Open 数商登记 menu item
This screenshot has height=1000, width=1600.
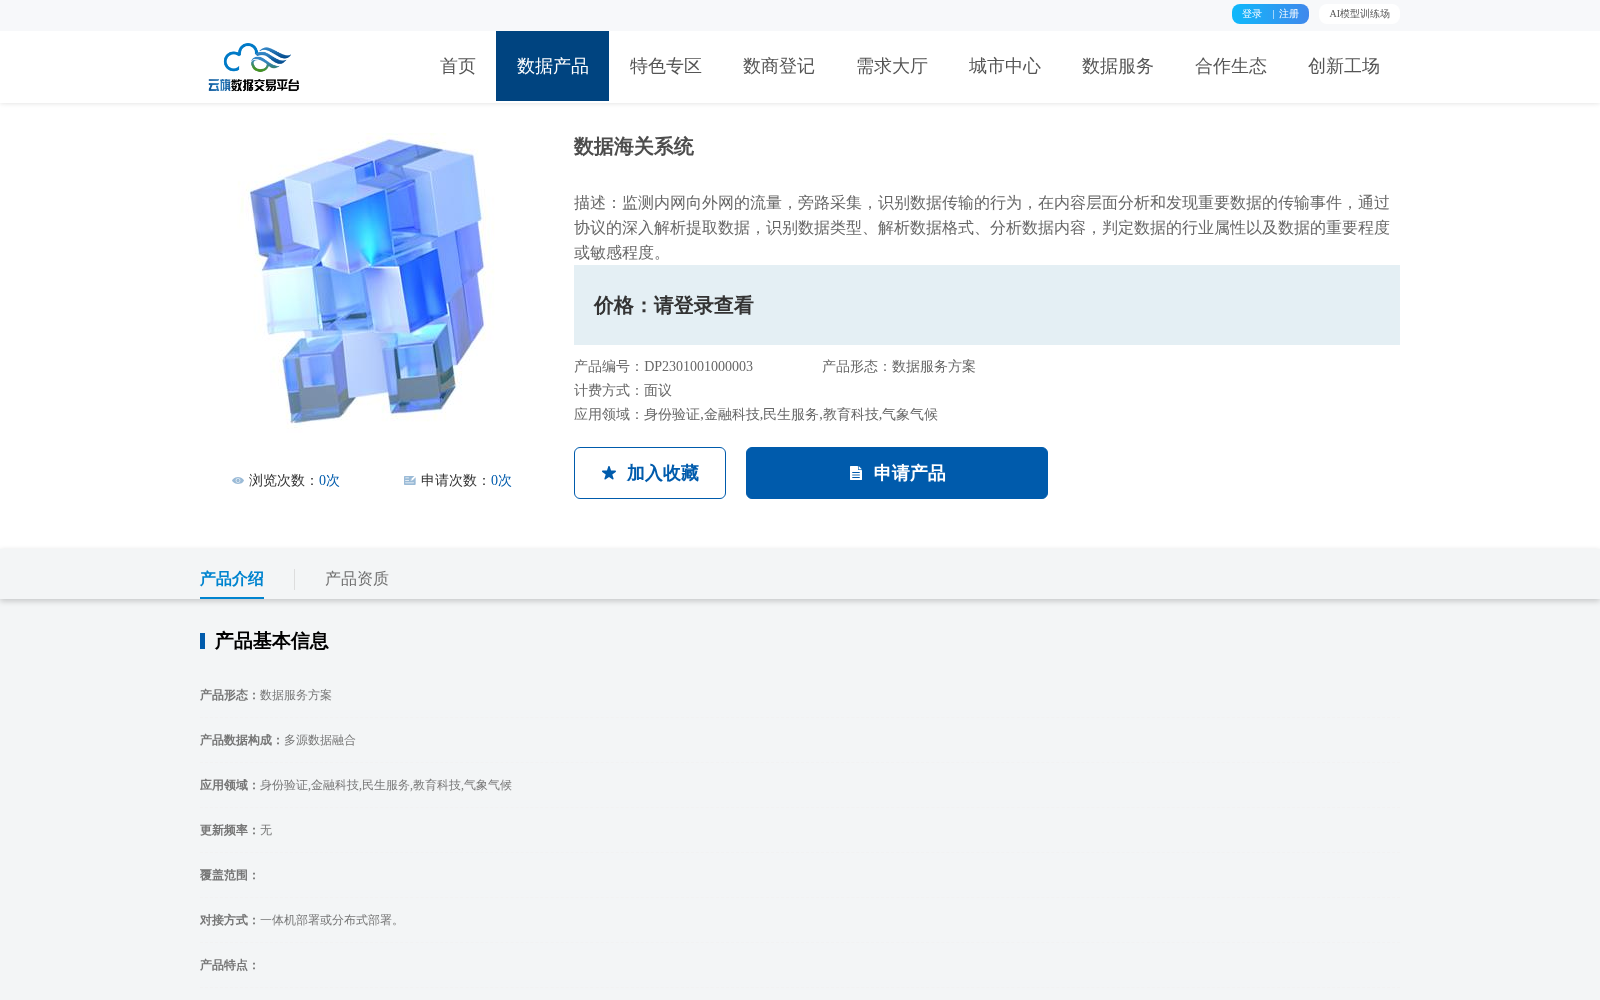pyautogui.click(x=778, y=66)
